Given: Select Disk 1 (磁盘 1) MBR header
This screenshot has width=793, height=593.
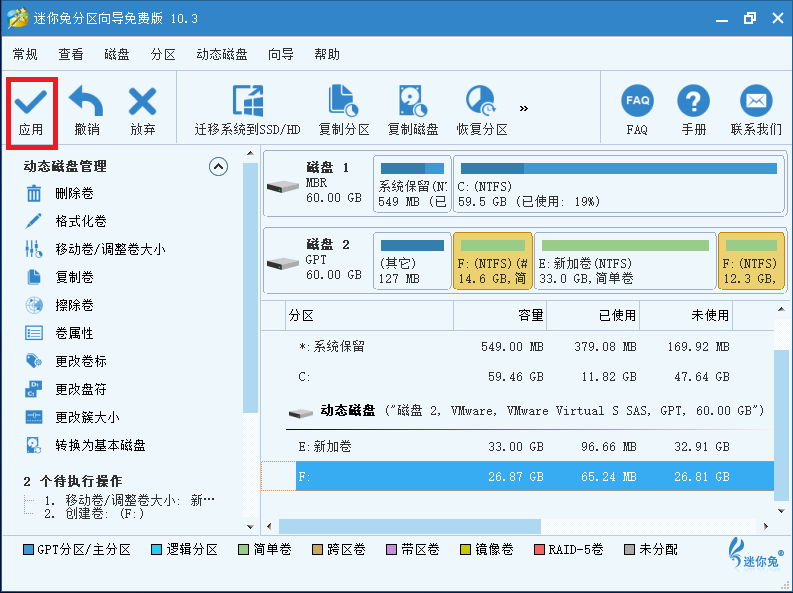Looking at the screenshot, I should [x=318, y=183].
